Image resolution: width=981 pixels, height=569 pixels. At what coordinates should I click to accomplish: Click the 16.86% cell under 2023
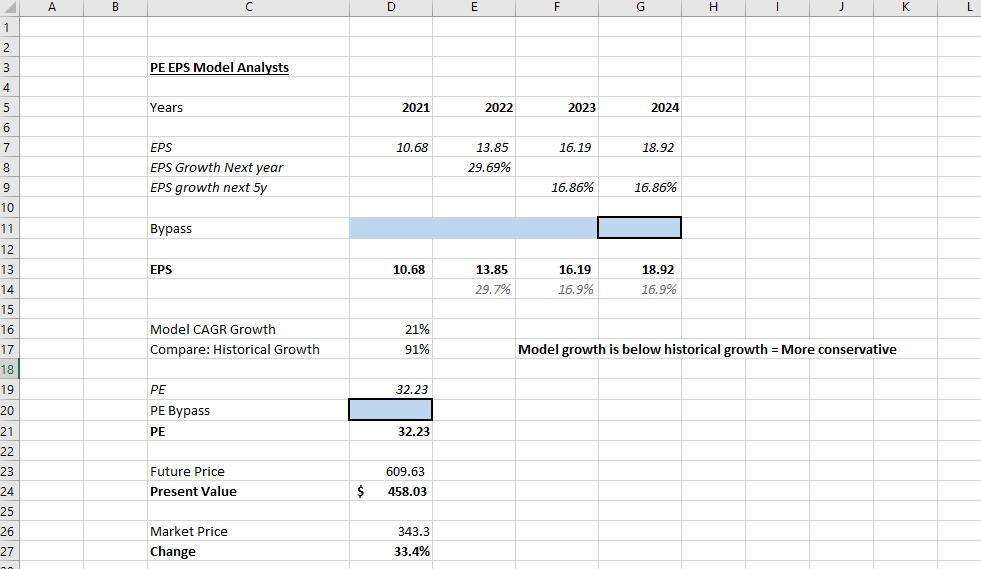tap(557, 187)
